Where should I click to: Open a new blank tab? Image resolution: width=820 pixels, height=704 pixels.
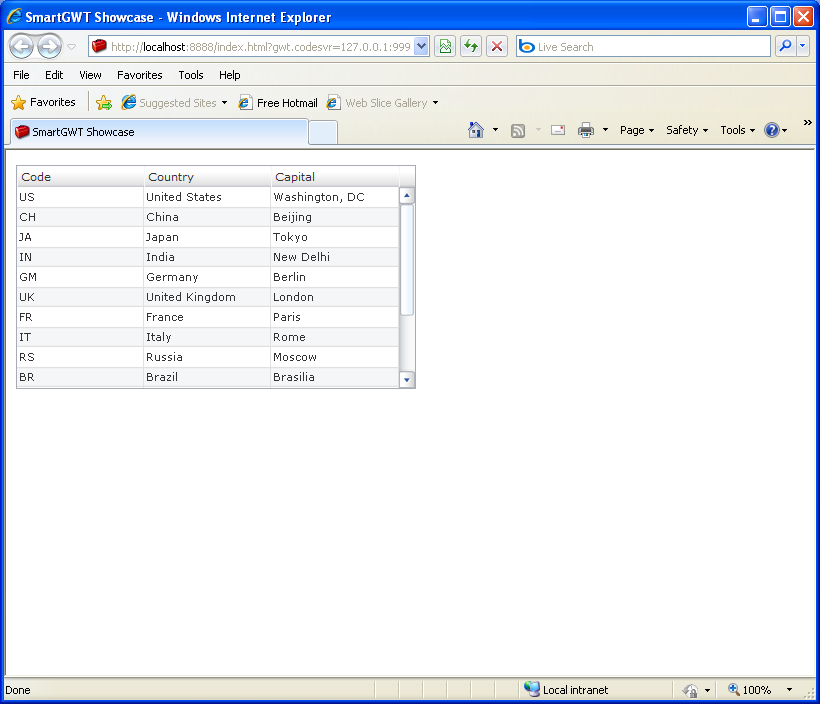point(323,132)
